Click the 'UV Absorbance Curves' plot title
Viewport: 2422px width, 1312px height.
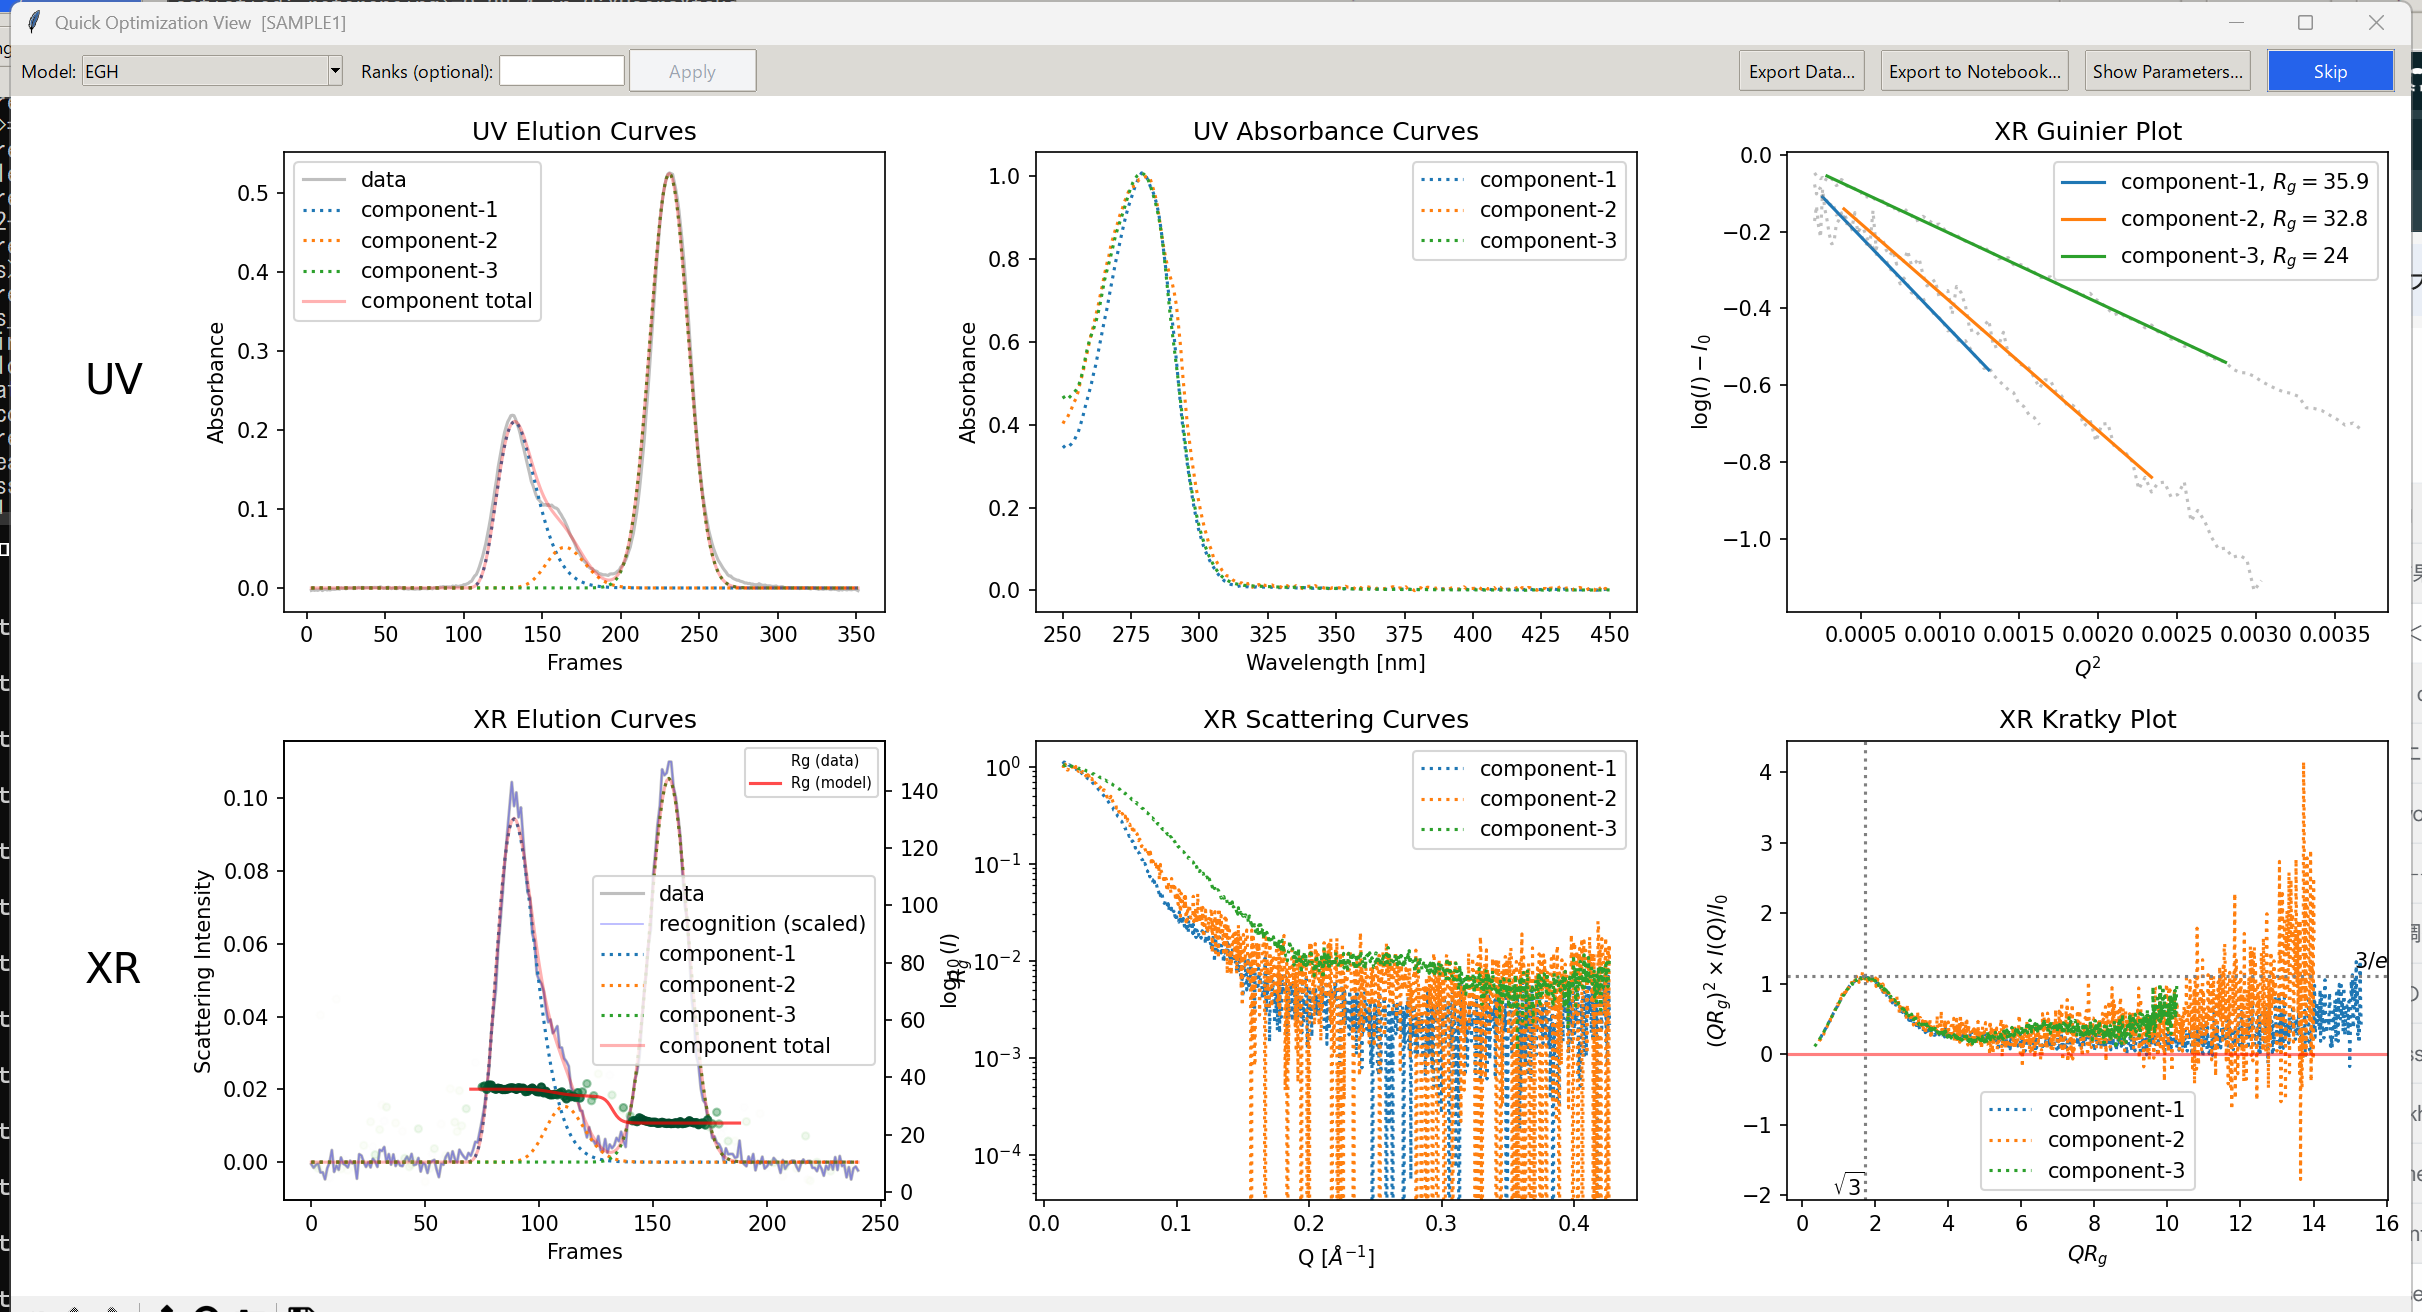coord(1335,131)
